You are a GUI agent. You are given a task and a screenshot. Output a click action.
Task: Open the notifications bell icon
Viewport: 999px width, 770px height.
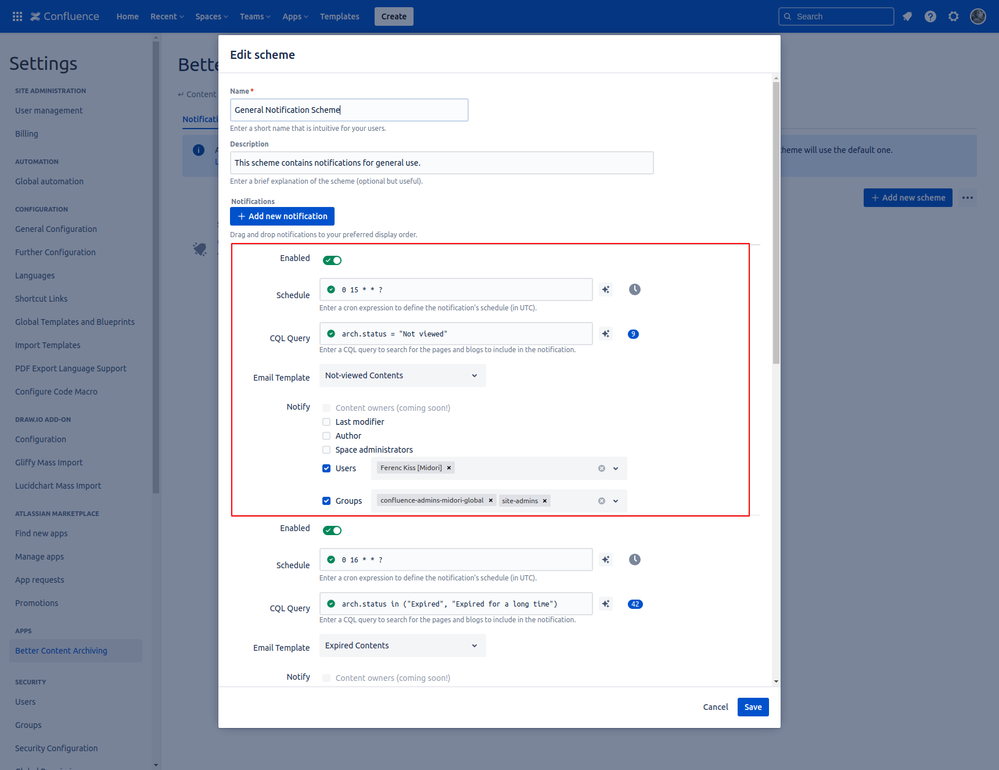(x=907, y=17)
